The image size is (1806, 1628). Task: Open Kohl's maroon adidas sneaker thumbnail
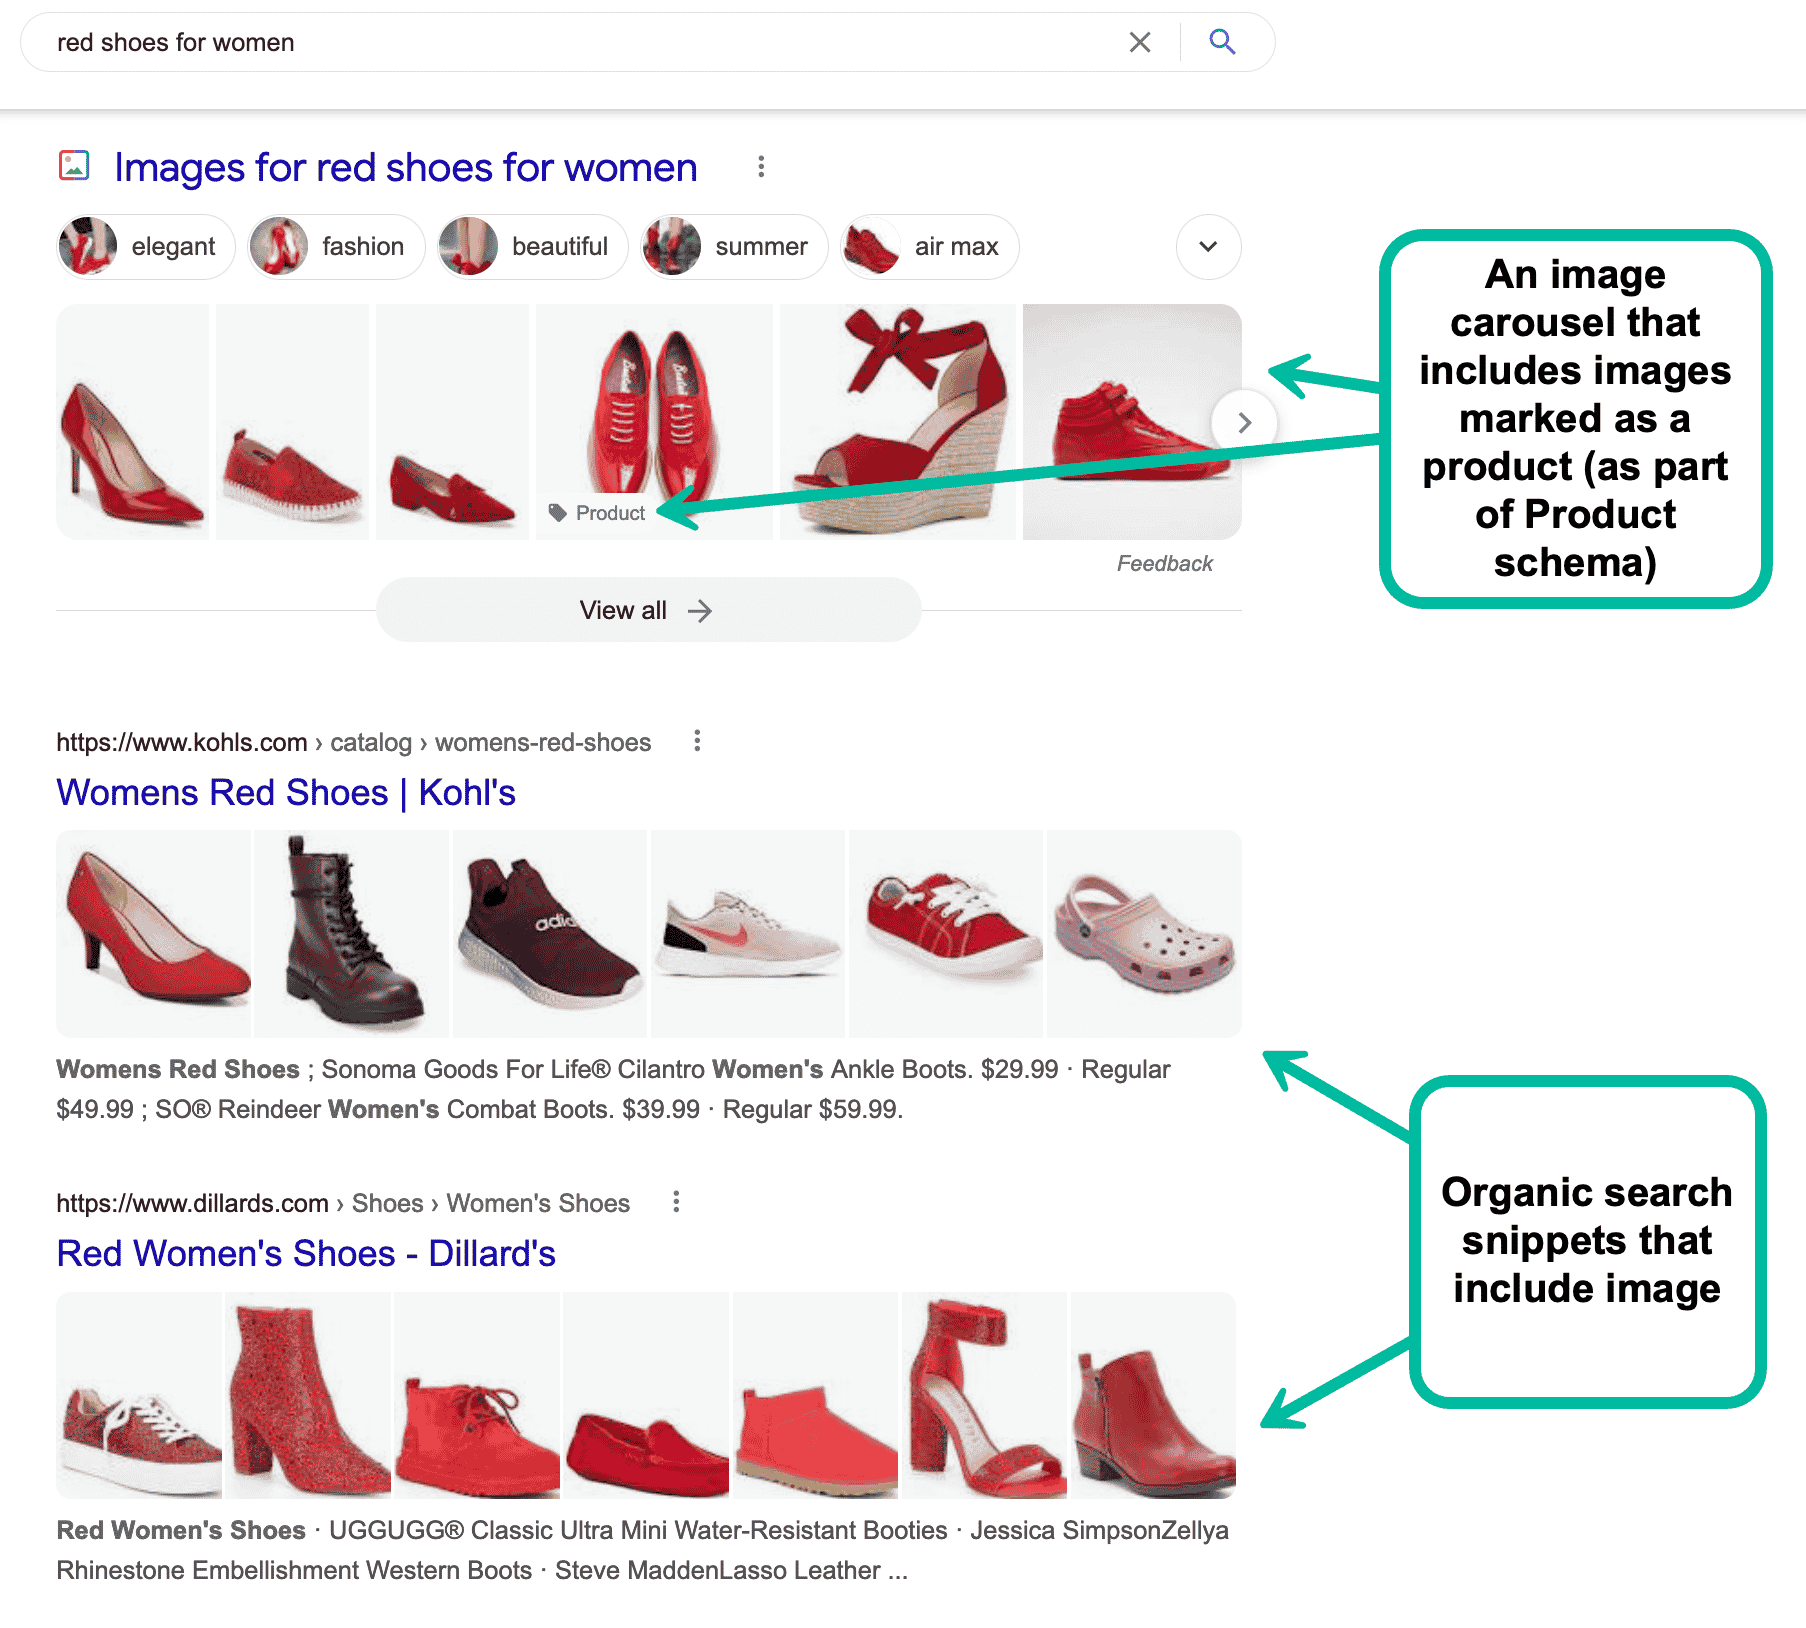[x=549, y=933]
